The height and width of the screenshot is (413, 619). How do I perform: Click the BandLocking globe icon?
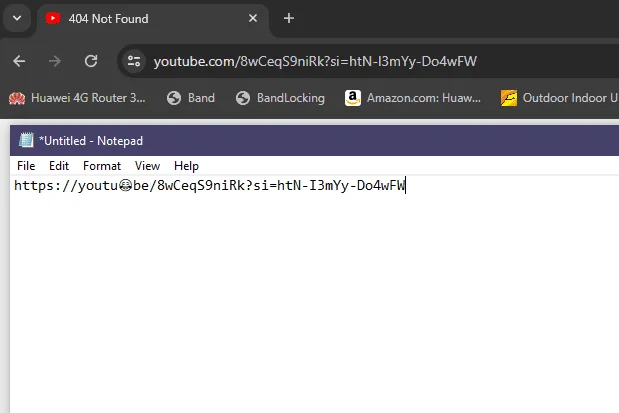[x=243, y=98]
